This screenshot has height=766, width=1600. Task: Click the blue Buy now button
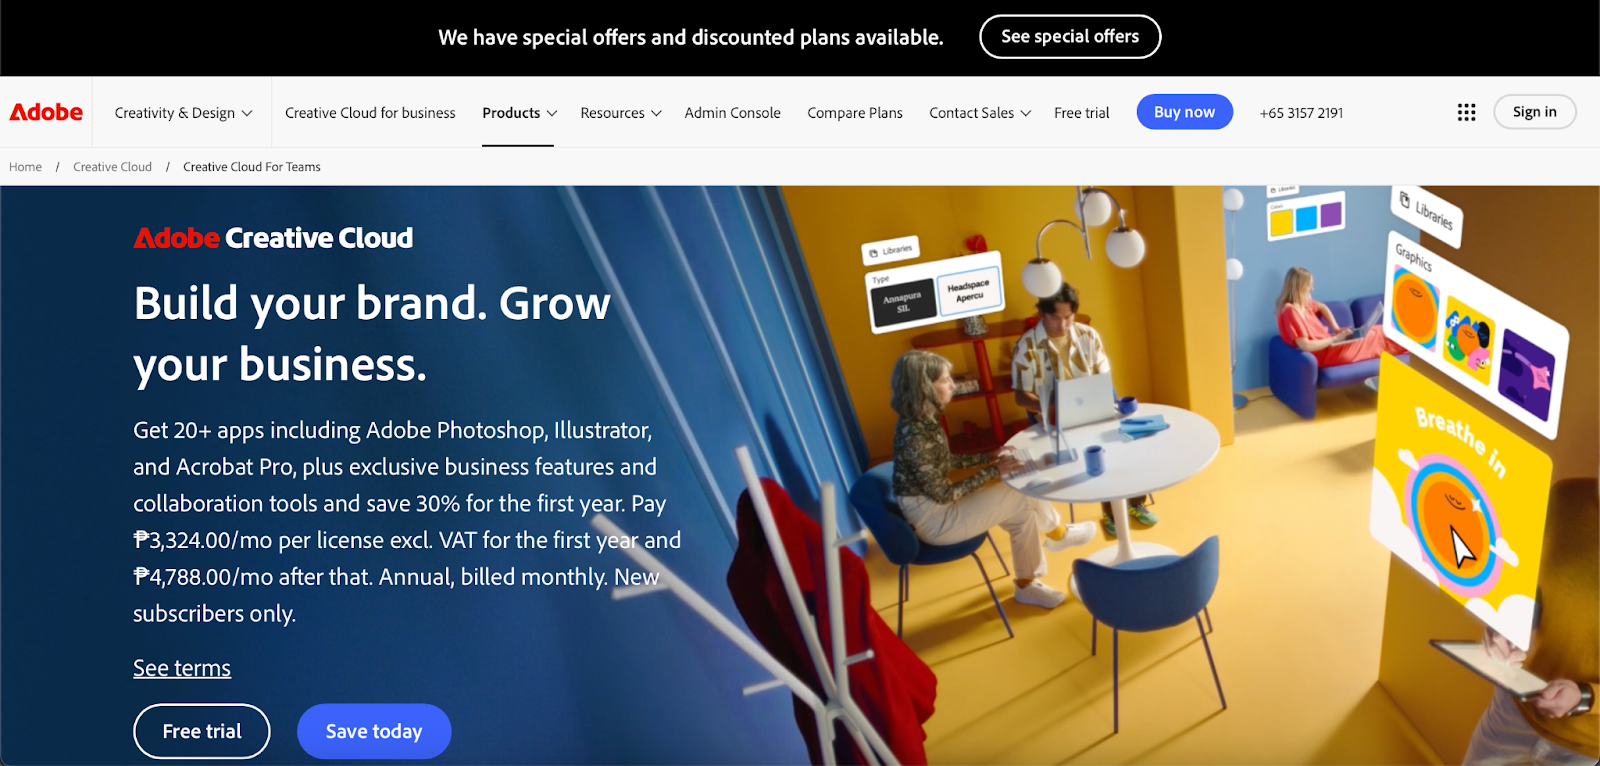[x=1184, y=112]
